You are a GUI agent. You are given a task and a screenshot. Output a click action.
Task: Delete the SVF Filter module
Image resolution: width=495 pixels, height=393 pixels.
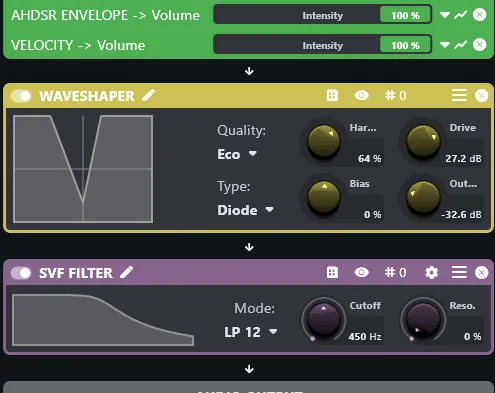coord(481,273)
